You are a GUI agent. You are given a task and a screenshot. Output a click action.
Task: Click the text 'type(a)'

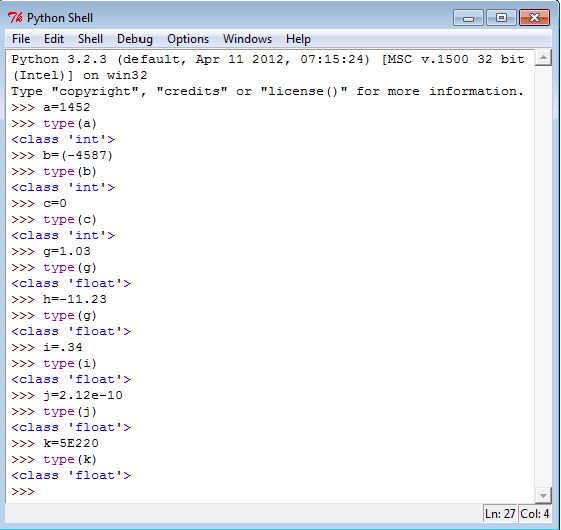70,123
